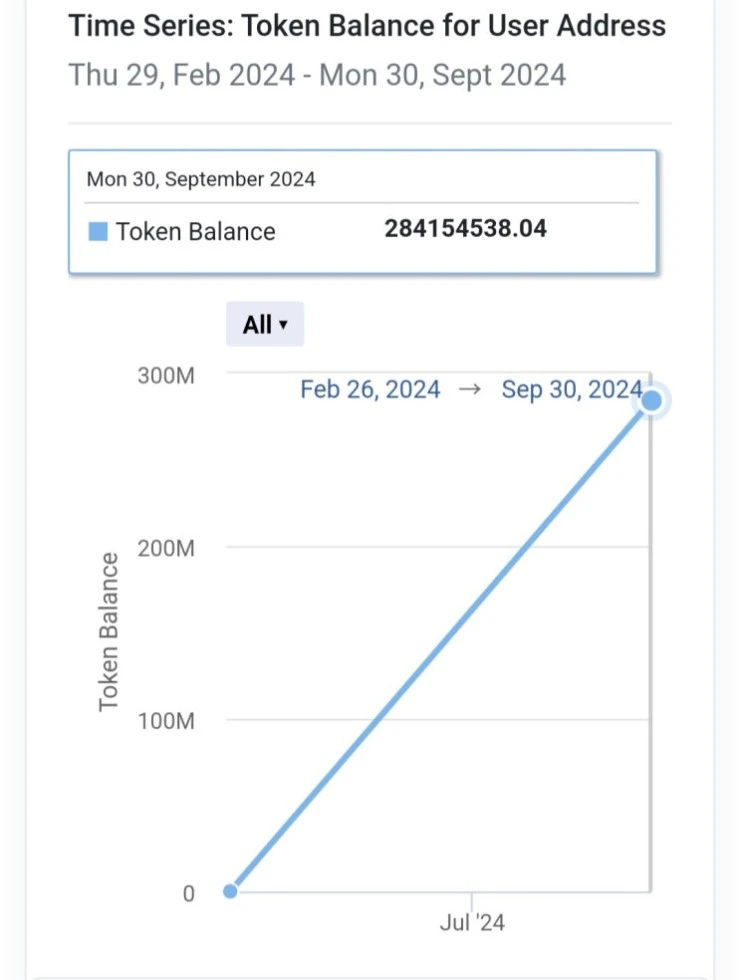The image size is (740, 980).
Task: Click the 100M y-axis label
Action: (166, 720)
